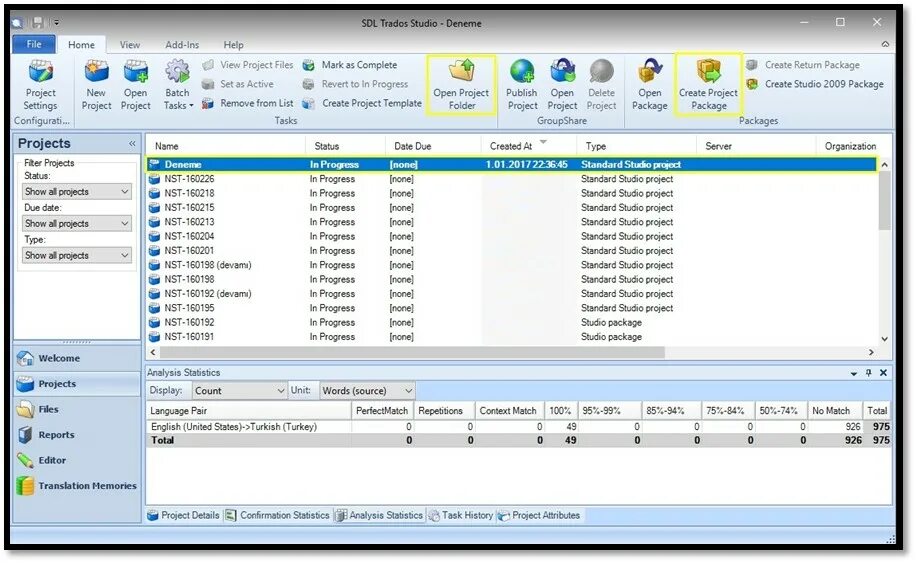Collapse the Projects navigation pane
This screenshot has width=916, height=563.
pos(132,144)
